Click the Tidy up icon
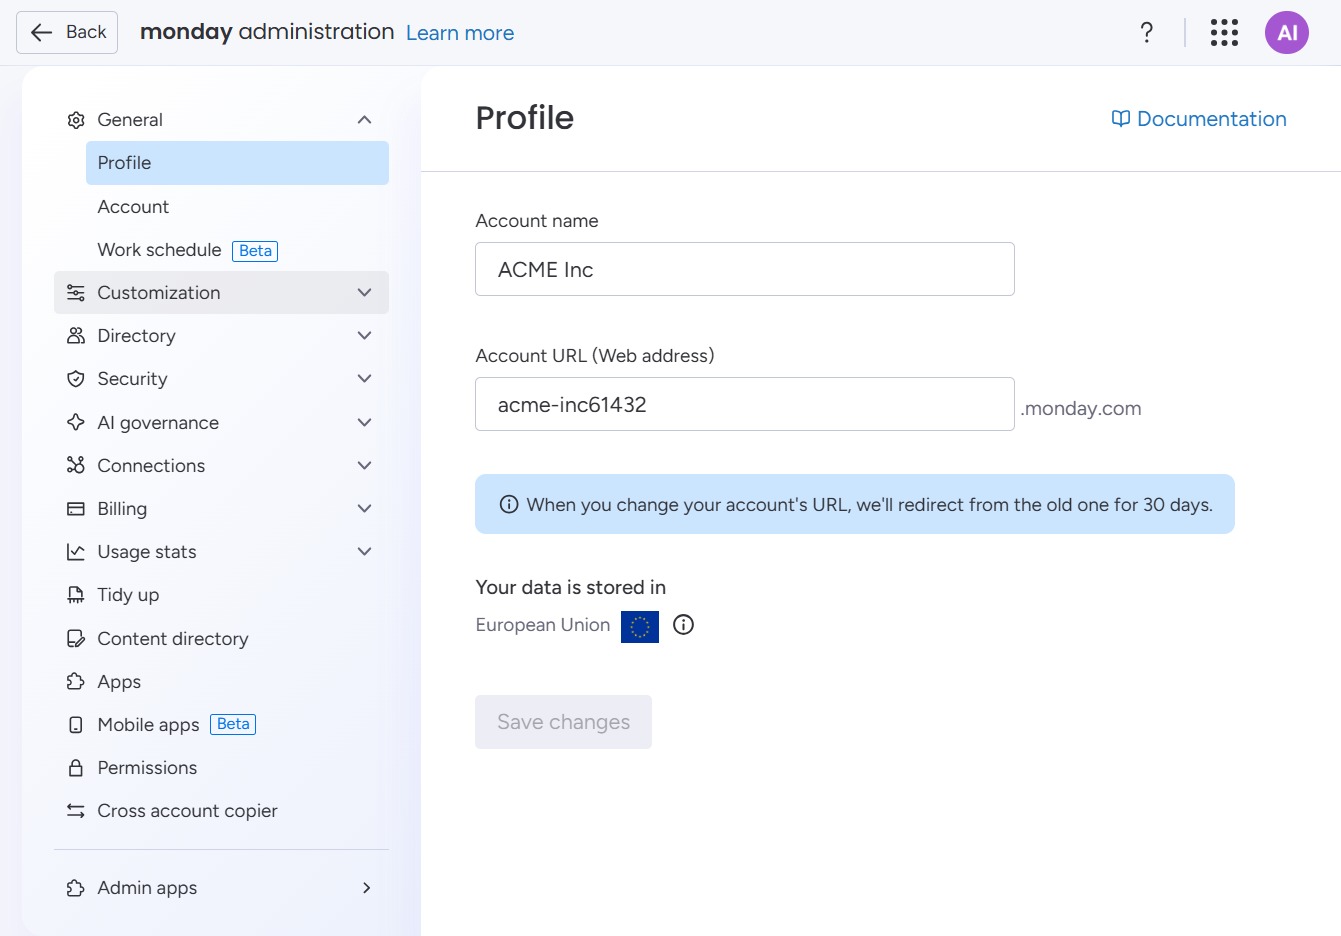 coord(76,595)
